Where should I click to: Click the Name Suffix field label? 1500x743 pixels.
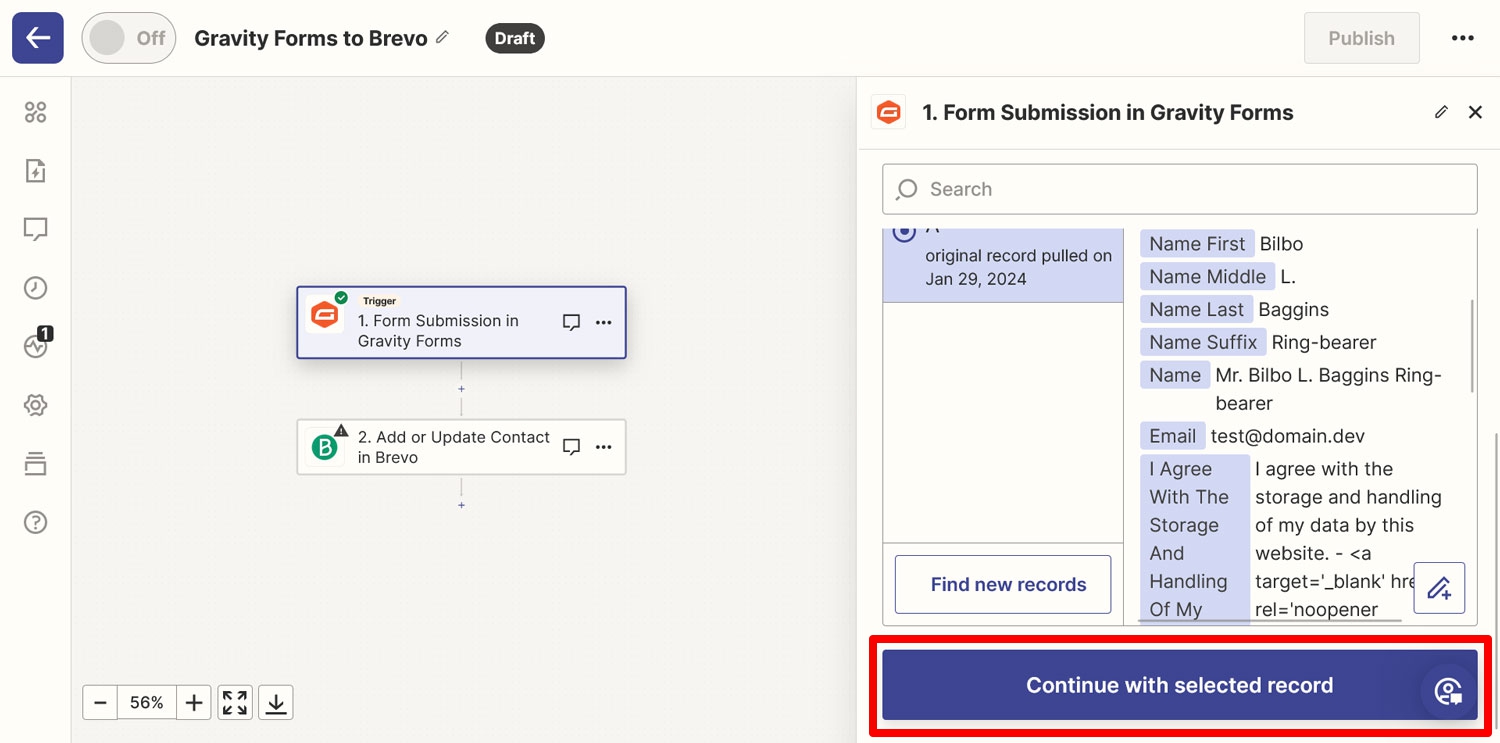pos(1203,343)
